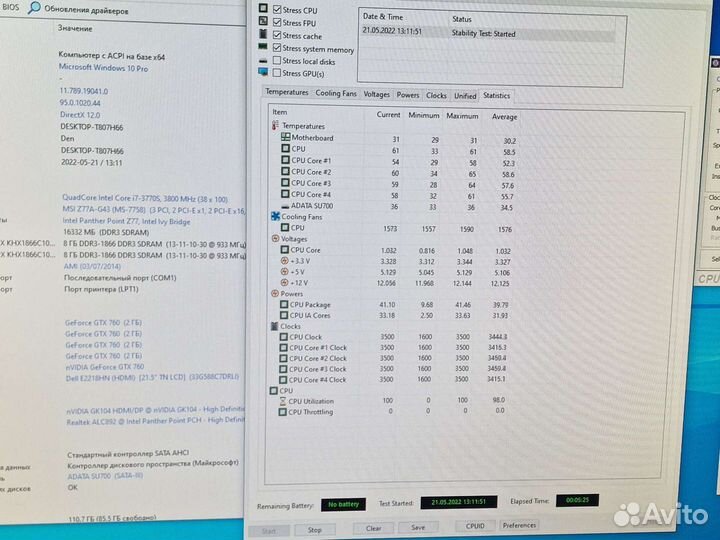Image resolution: width=720 pixels, height=540 pixels.
Task: Click the CPU Core #4 icon
Action: coord(285,194)
